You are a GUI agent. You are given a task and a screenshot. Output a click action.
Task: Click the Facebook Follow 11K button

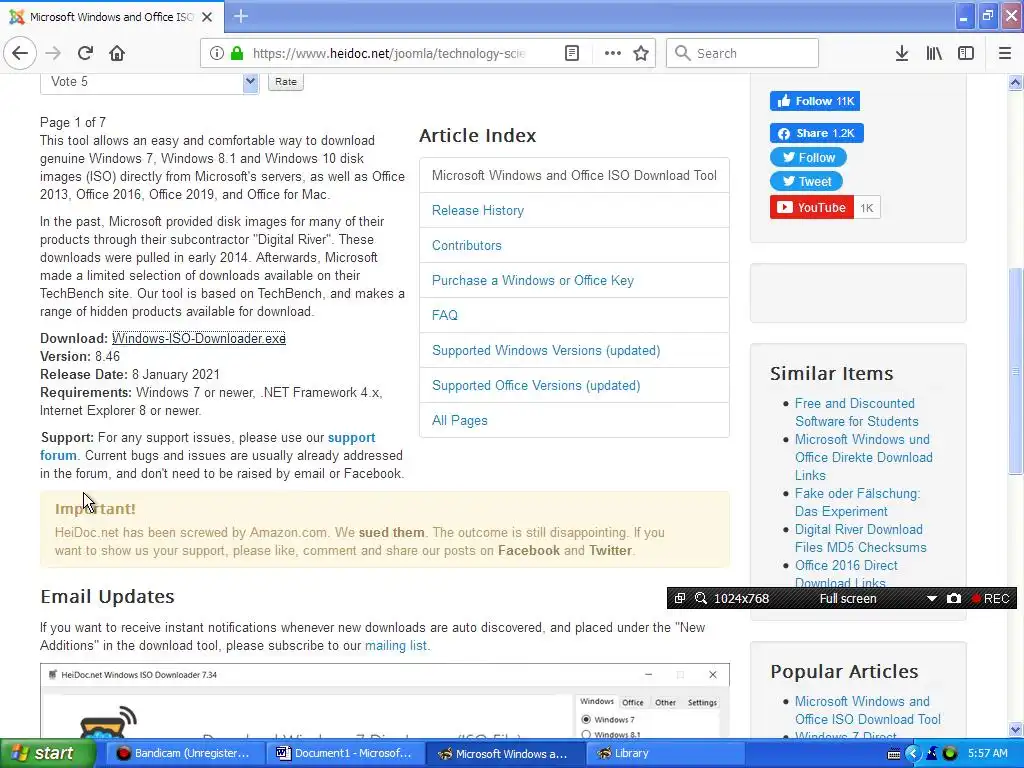click(814, 101)
